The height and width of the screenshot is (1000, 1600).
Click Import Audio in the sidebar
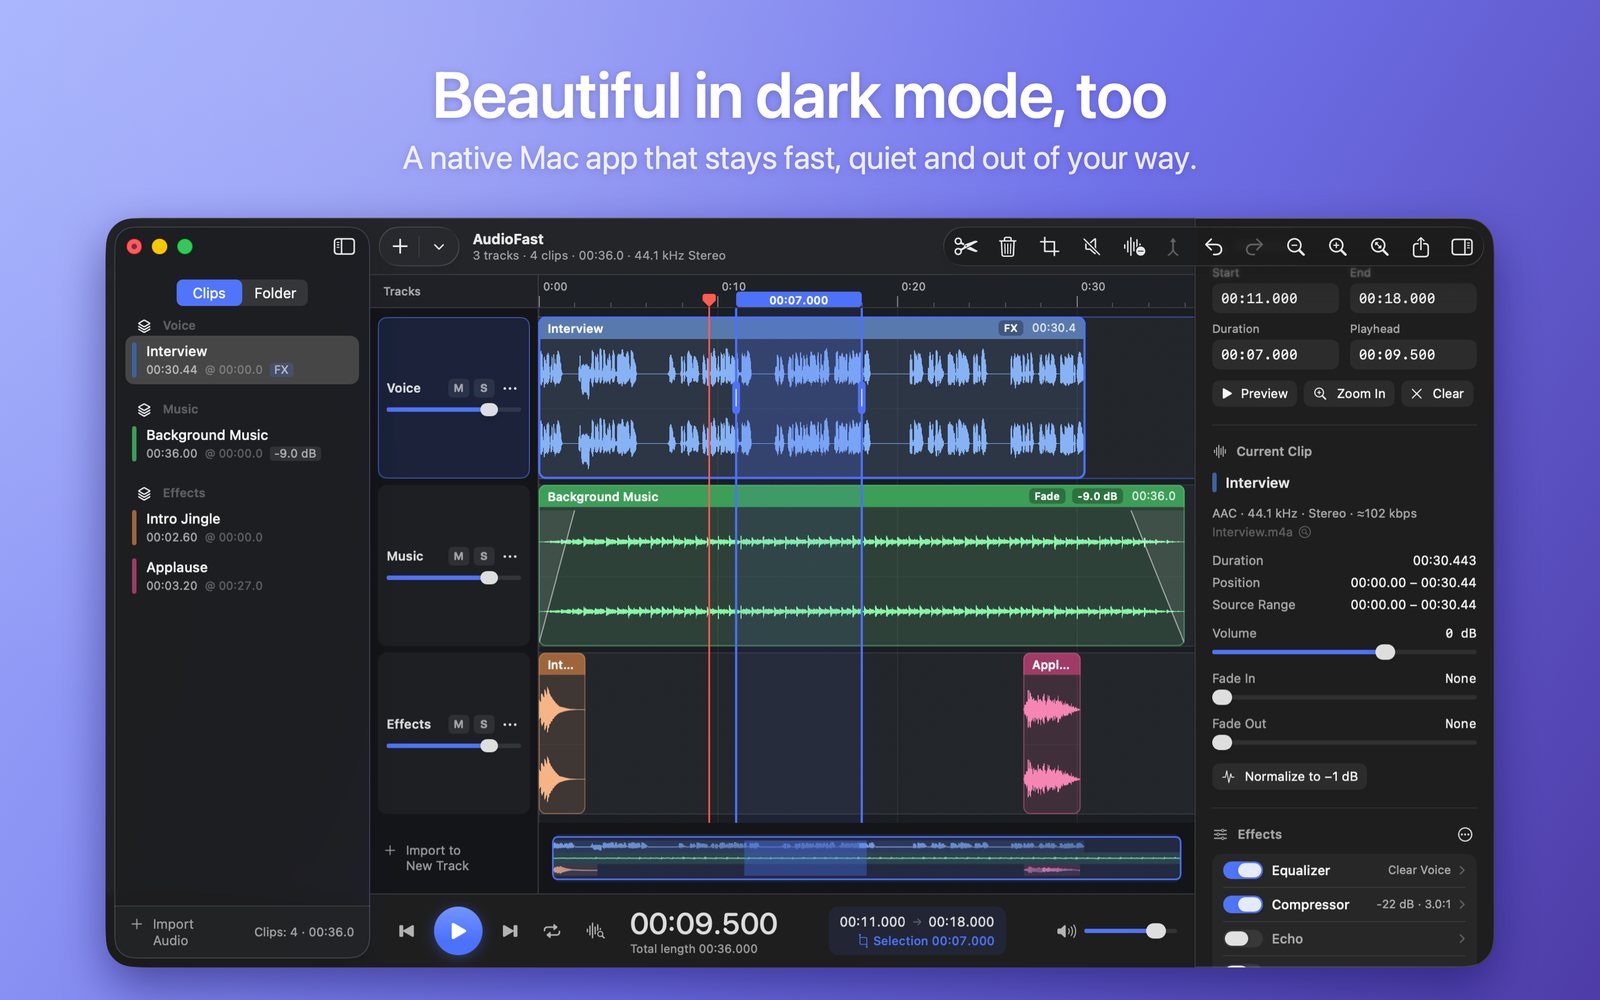pos(163,932)
